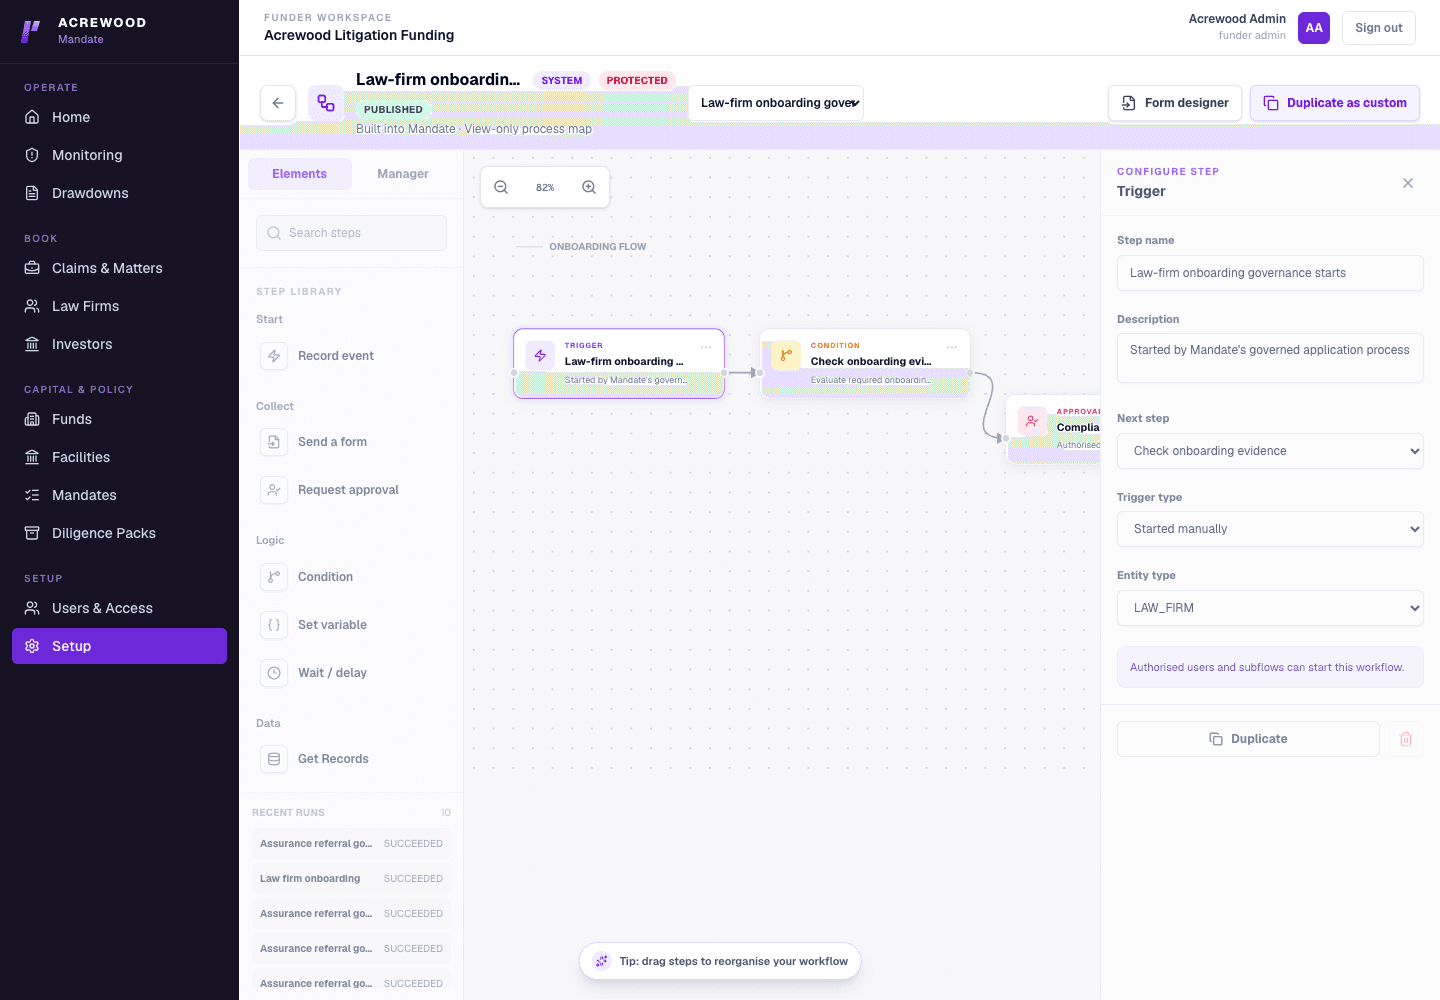Click the Request approval person icon
1440x1000 pixels.
pyautogui.click(x=274, y=490)
